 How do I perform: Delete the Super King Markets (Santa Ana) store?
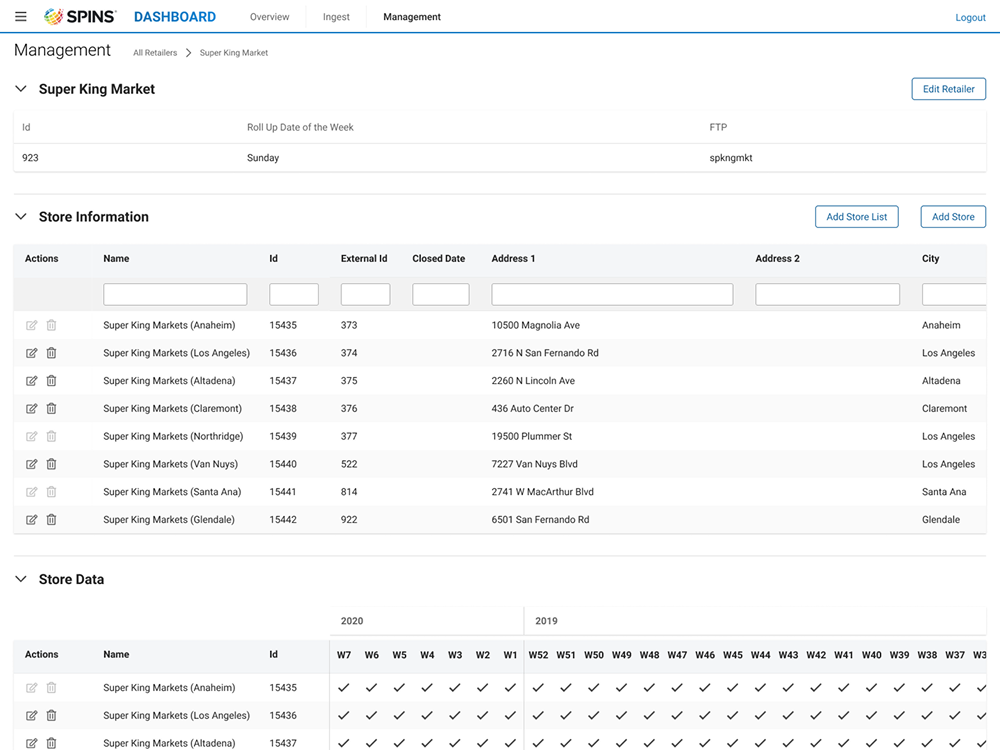(x=52, y=492)
